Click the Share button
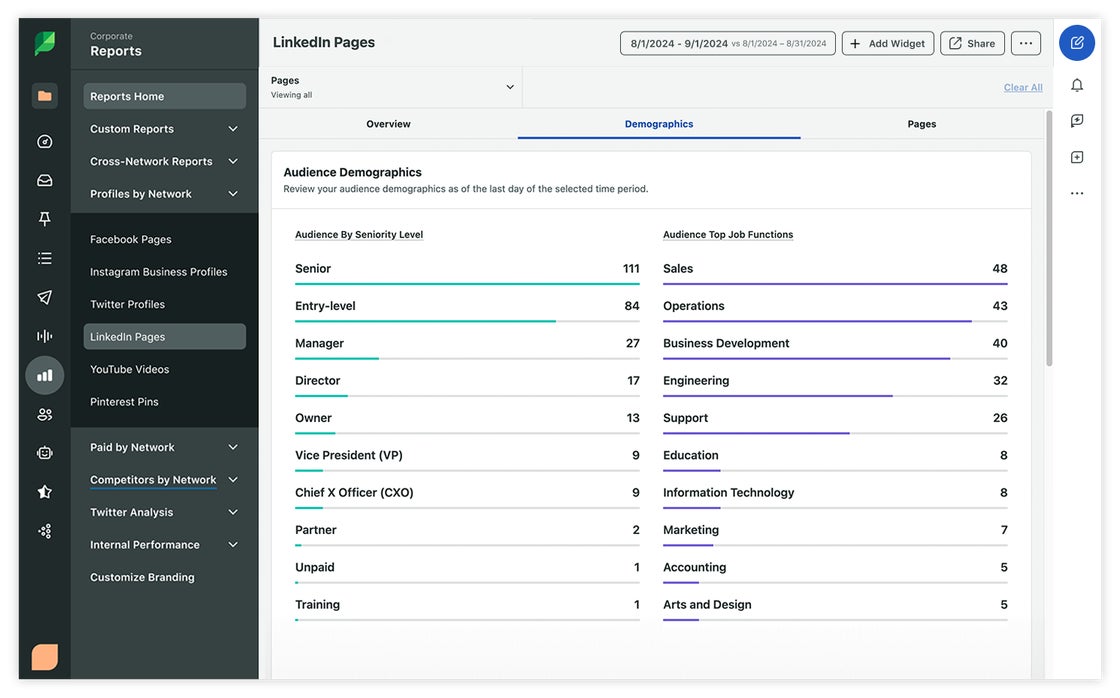This screenshot has height=698, width=1120. [972, 43]
